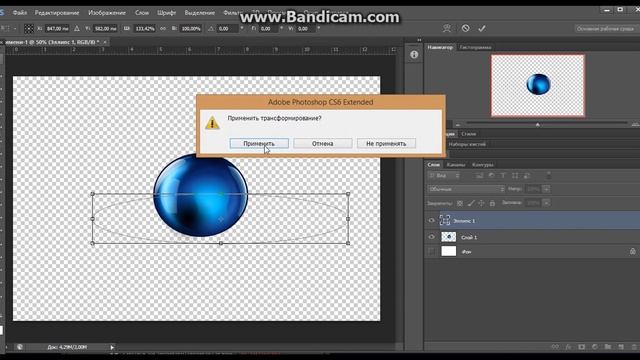This screenshot has width=640, height=360.
Task: Click the height percentage field
Action: pos(191,29)
